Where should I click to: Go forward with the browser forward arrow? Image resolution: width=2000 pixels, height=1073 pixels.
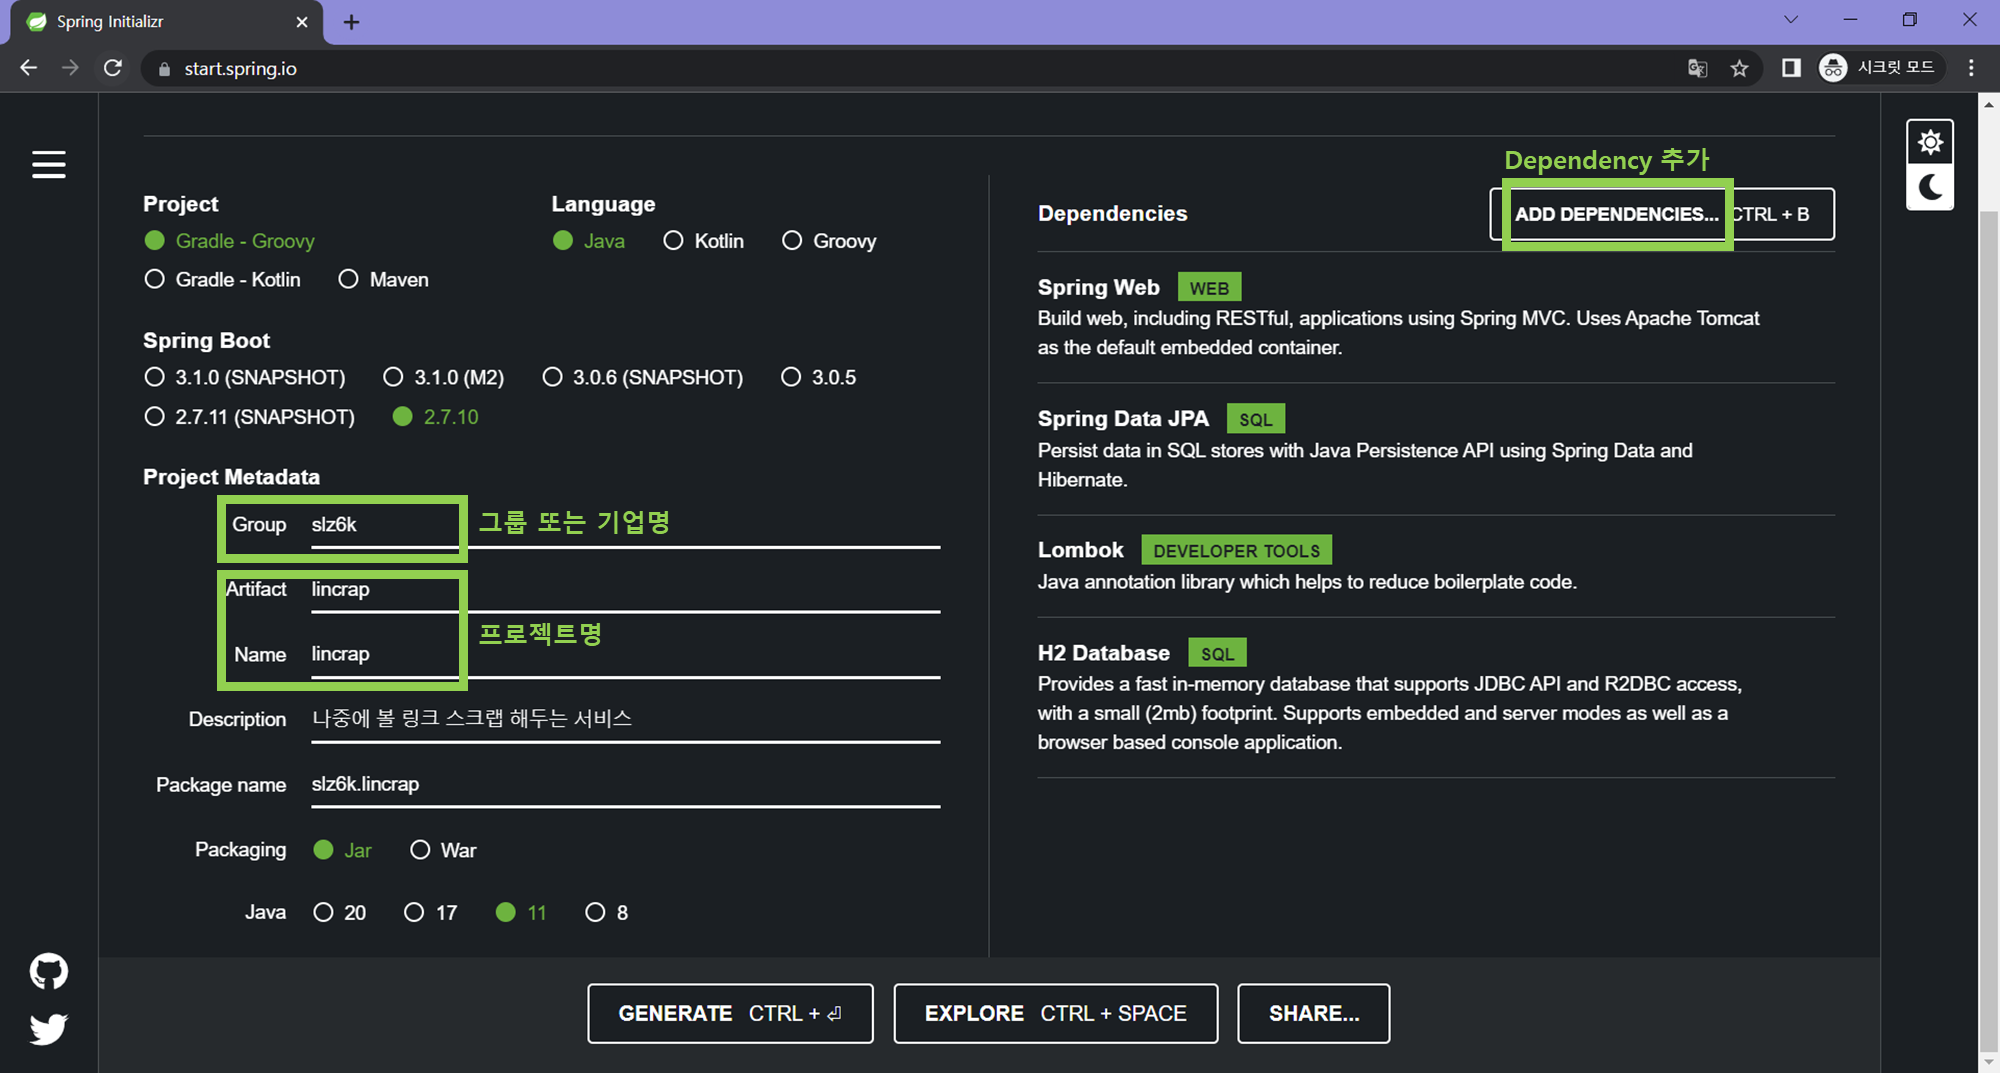[x=70, y=68]
